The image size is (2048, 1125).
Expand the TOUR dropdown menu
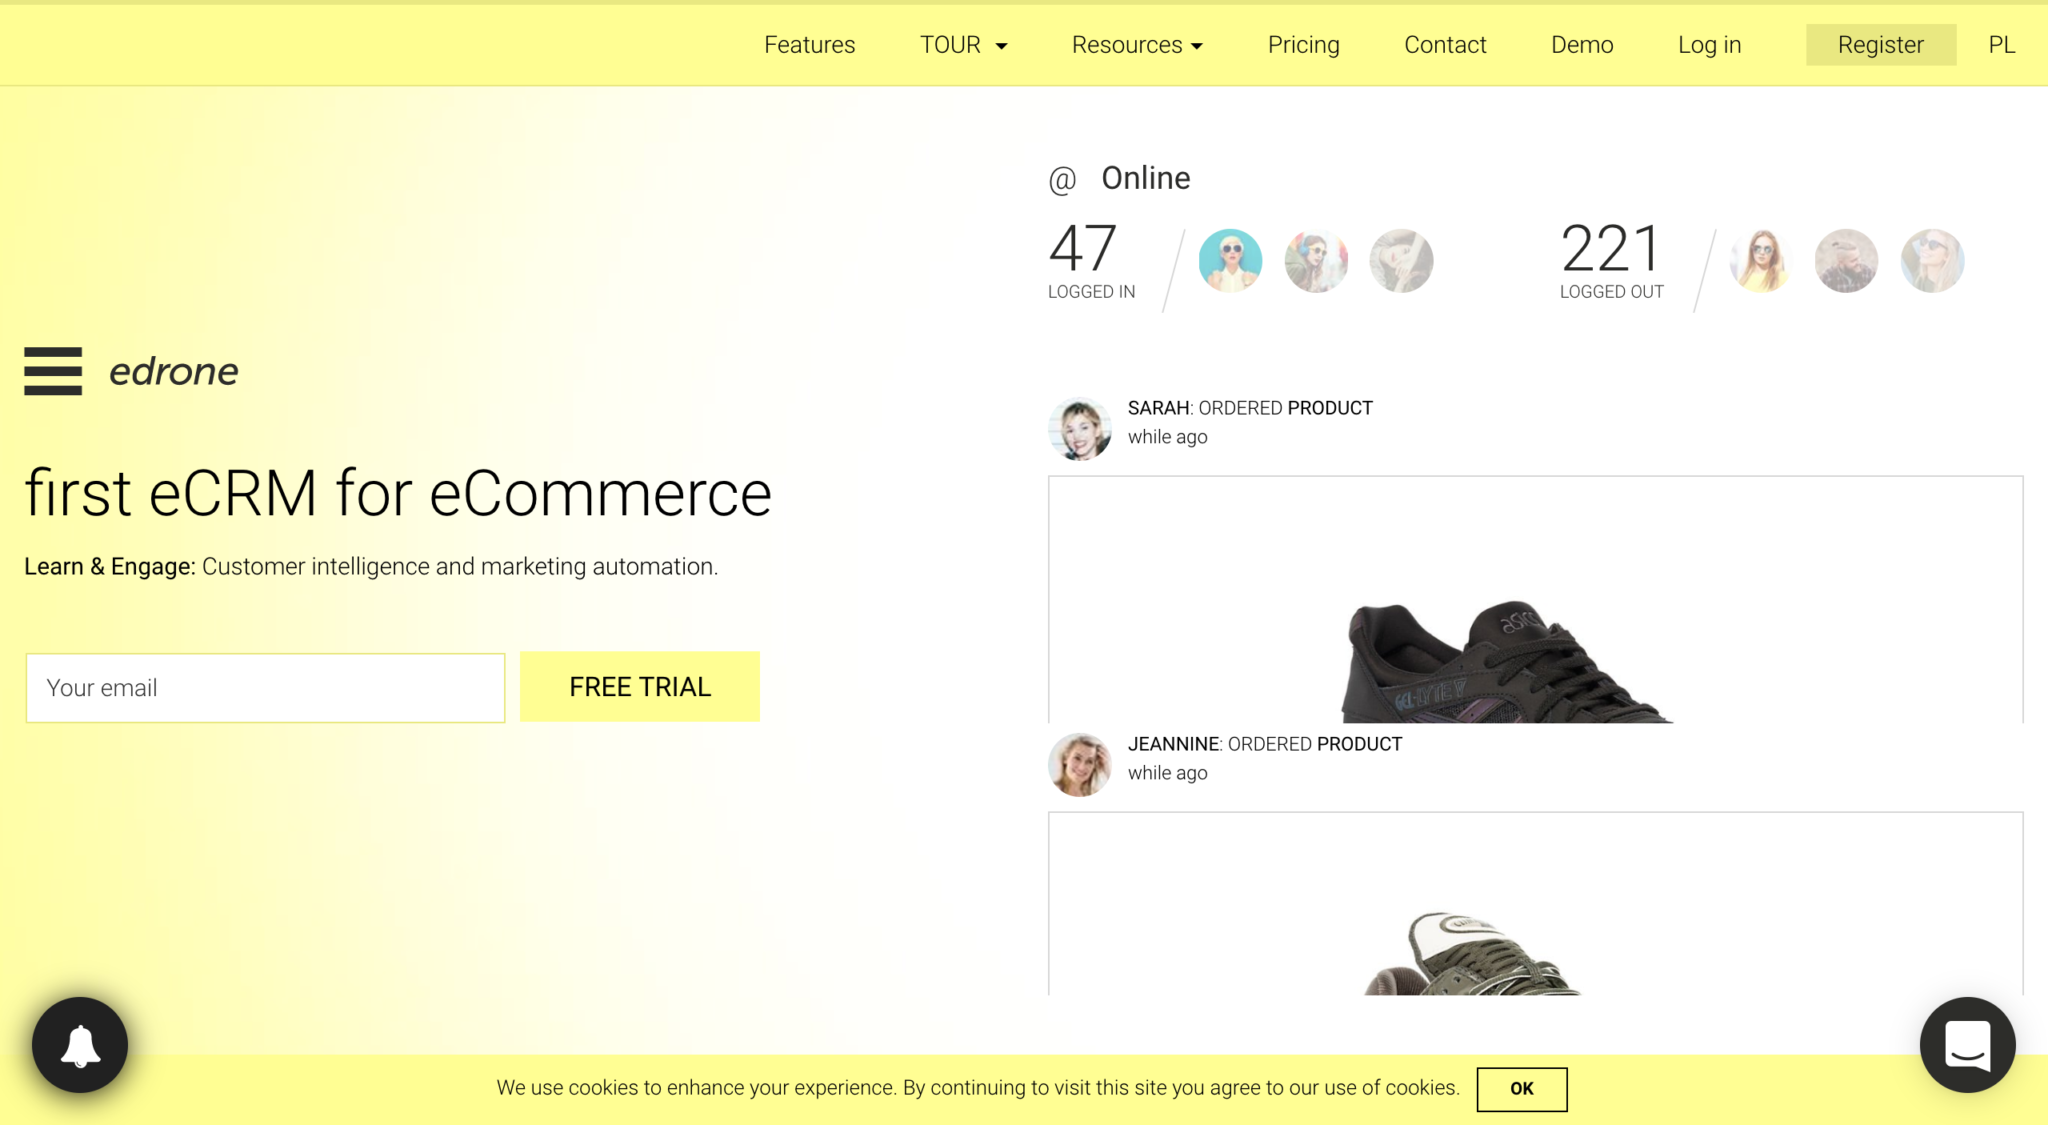point(963,45)
